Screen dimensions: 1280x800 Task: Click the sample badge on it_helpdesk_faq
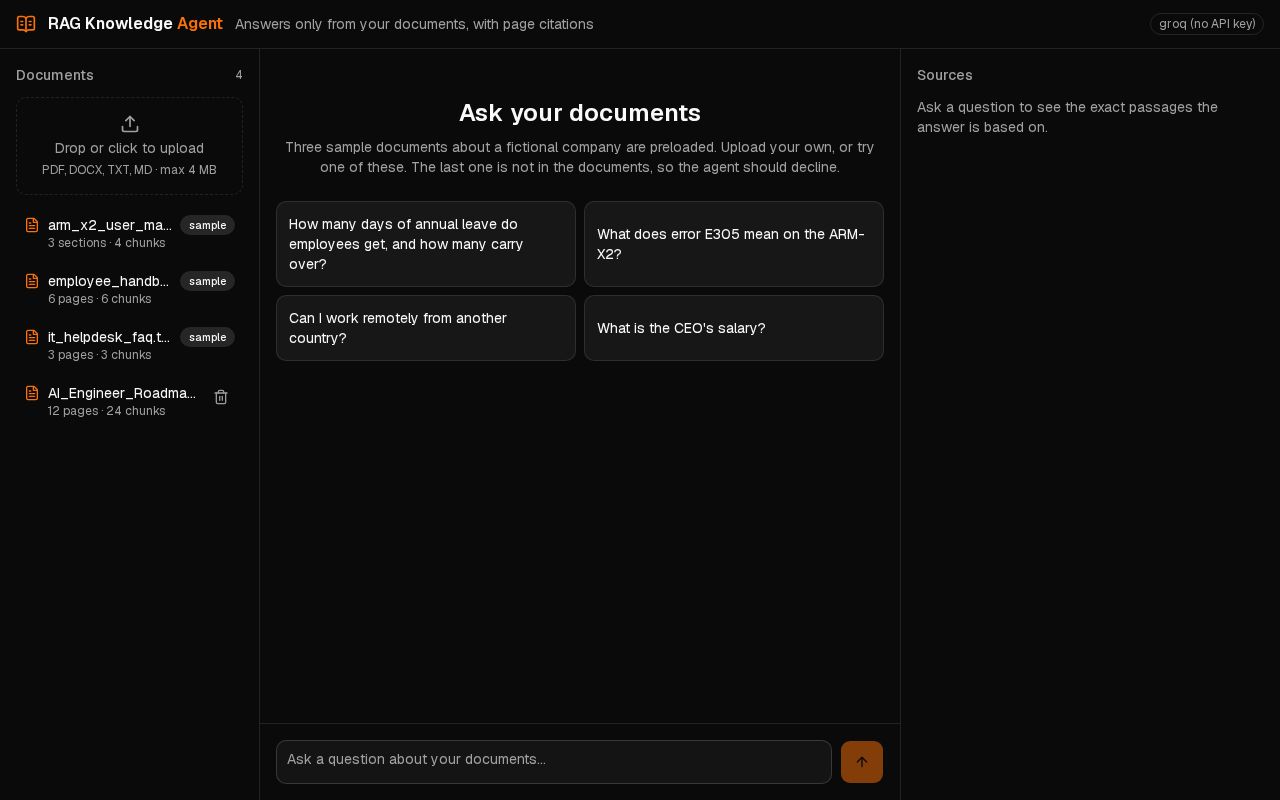tap(208, 337)
